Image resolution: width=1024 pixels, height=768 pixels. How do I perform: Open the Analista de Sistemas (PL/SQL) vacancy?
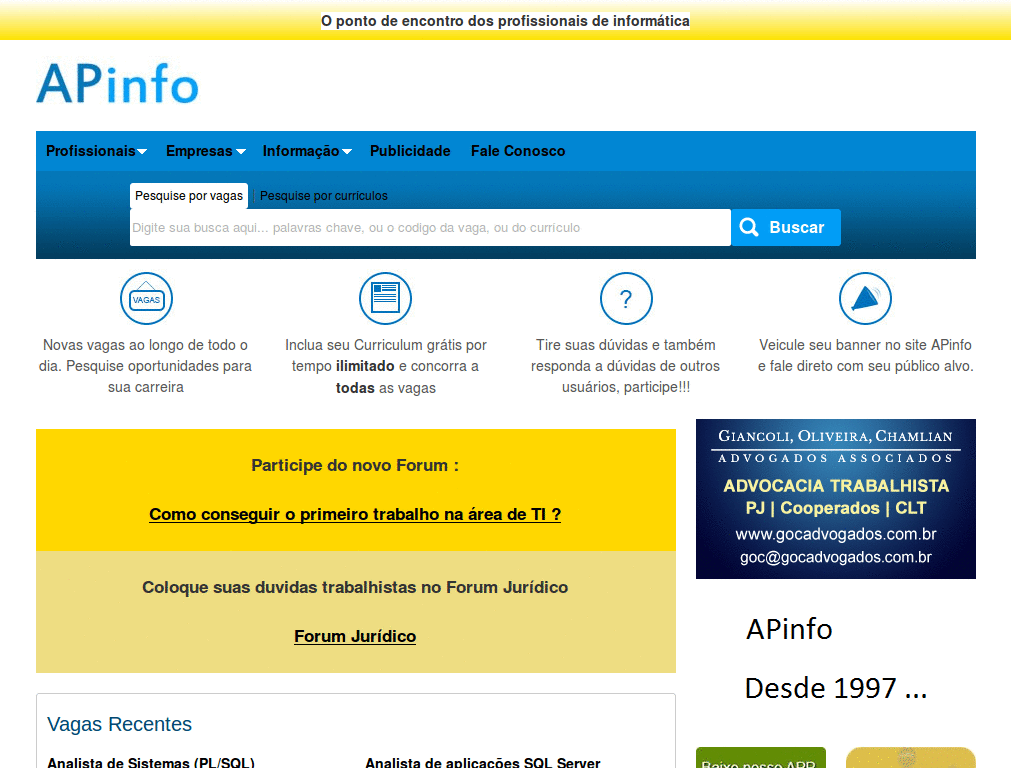[151, 762]
